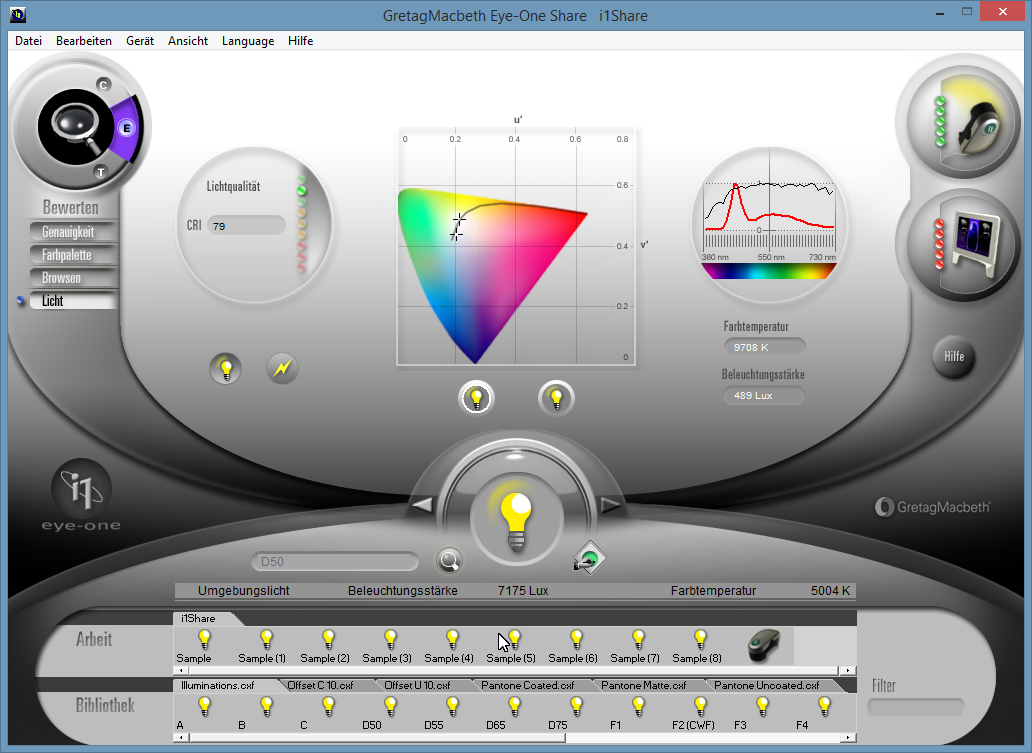This screenshot has width=1032, height=753.
Task: Select D55 illuminant bulb
Action: (452, 706)
